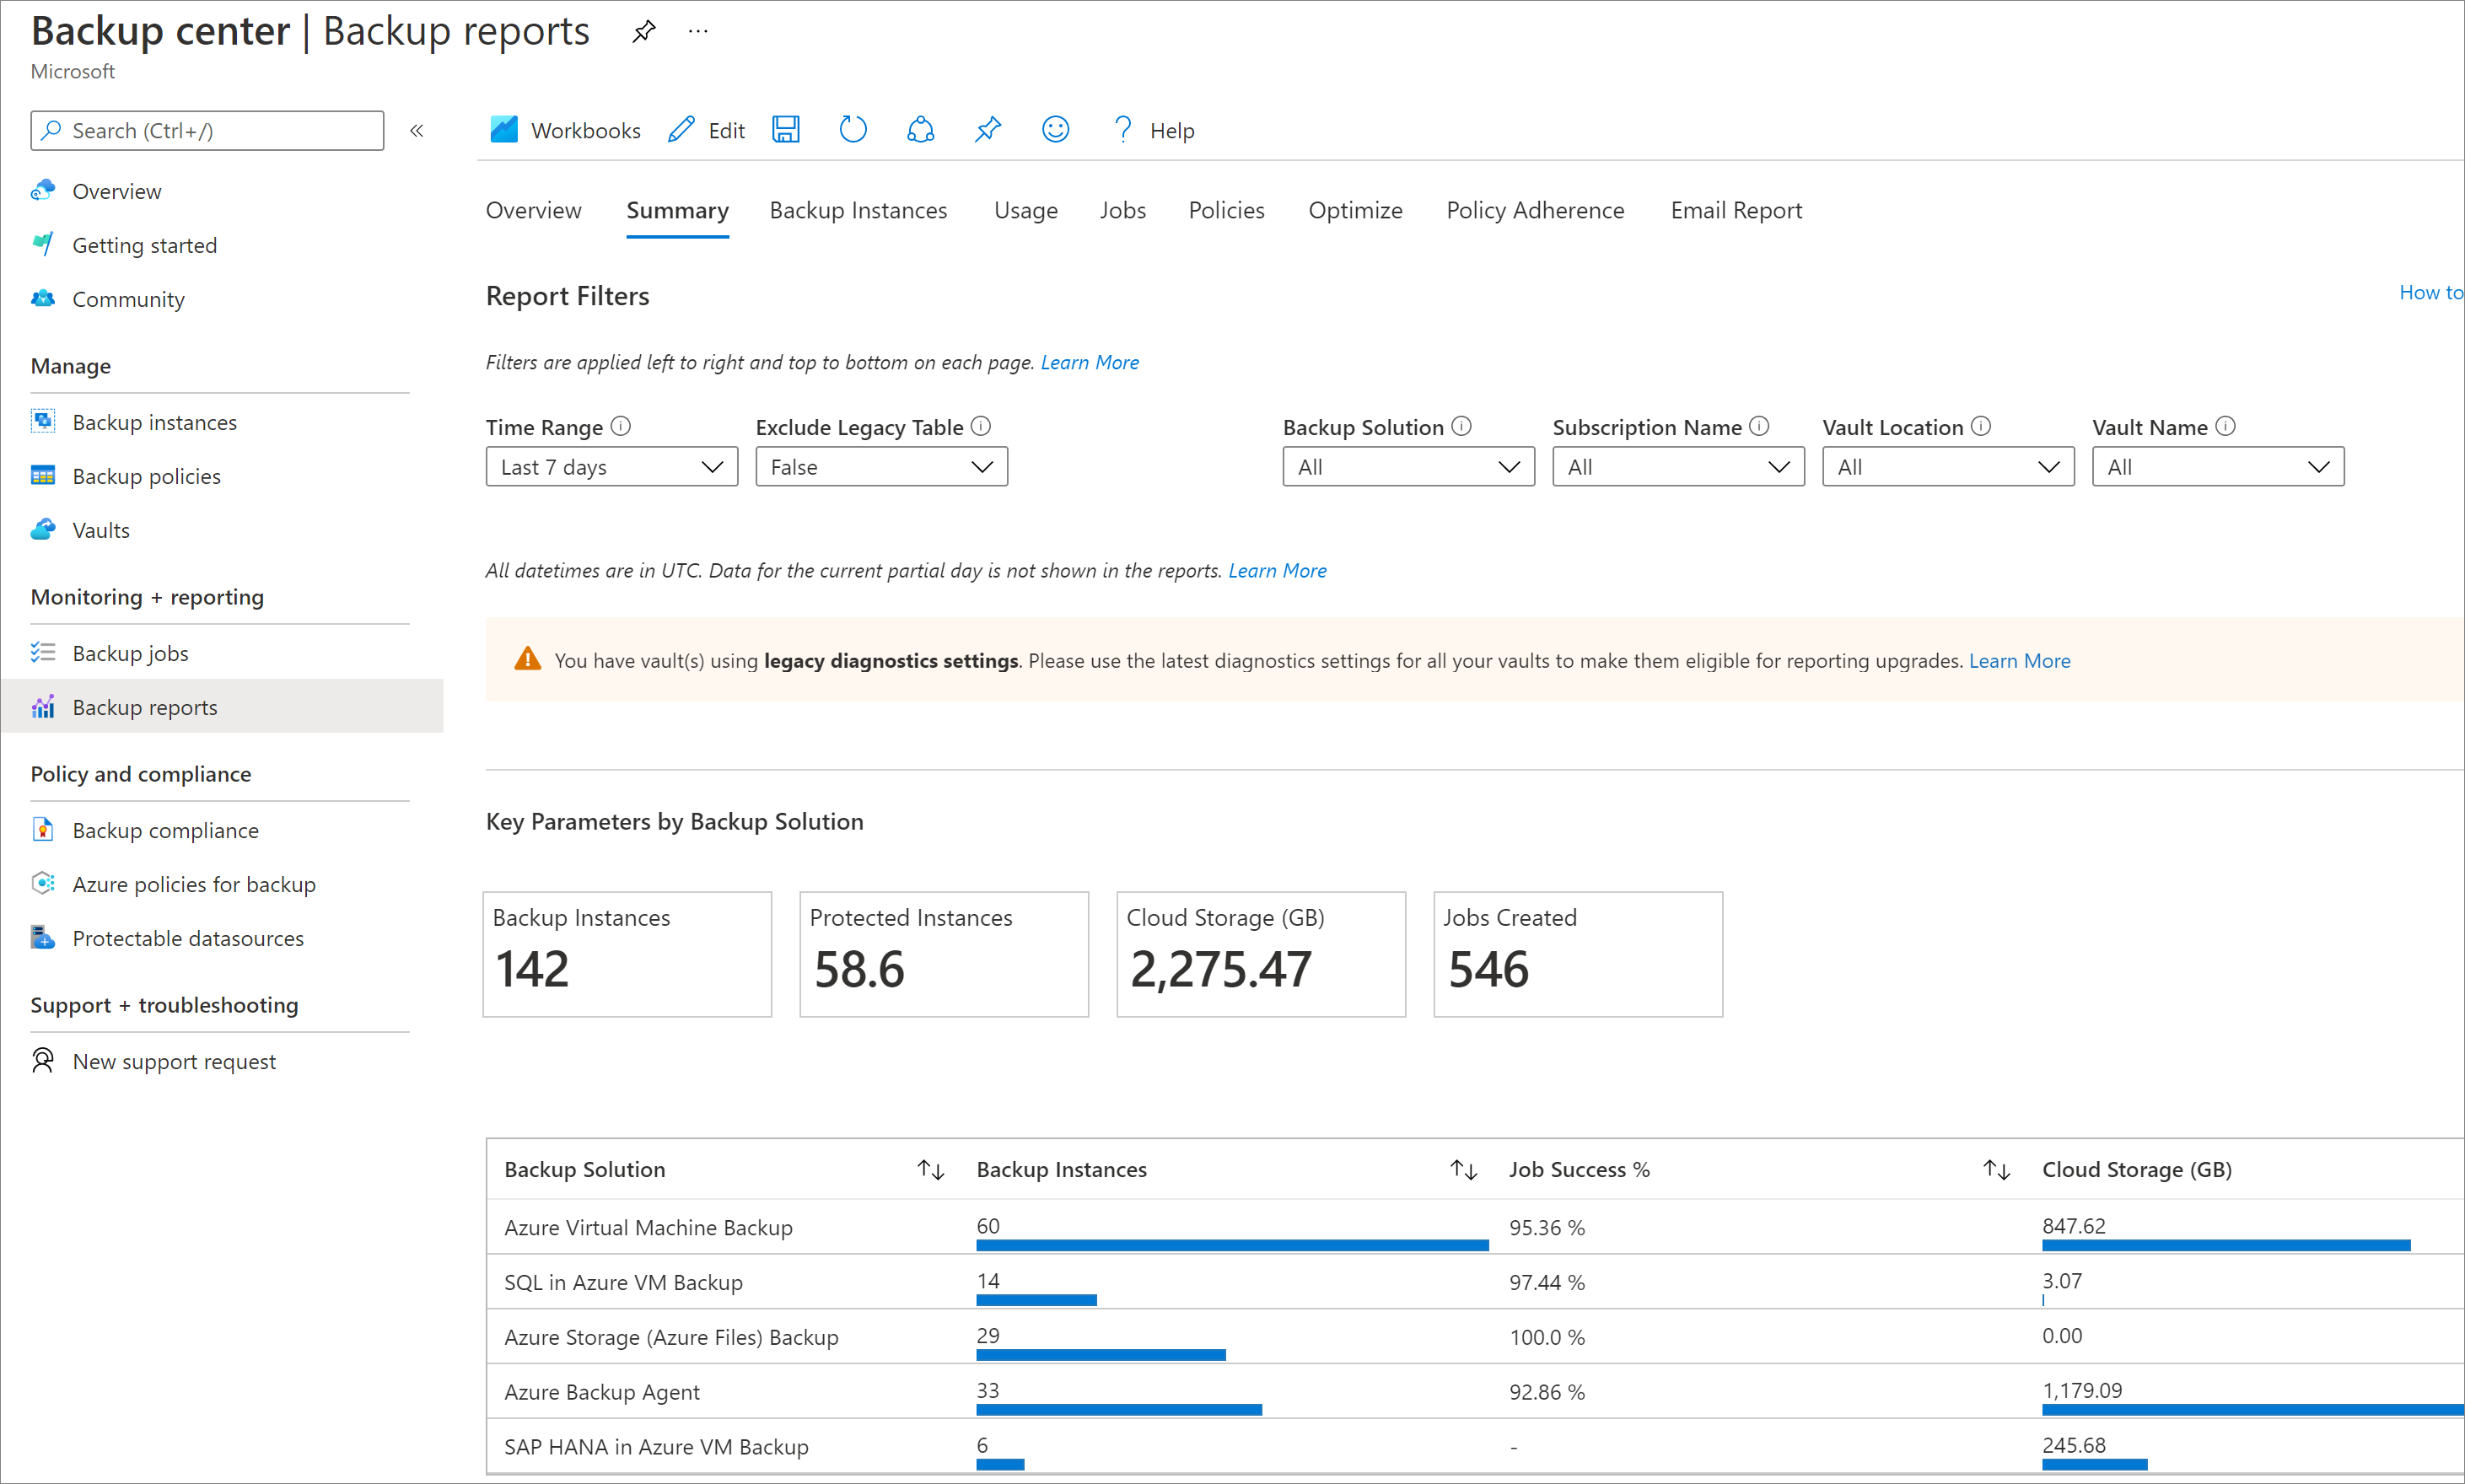
Task: Click the Subscription Name All dropdown
Action: pos(1675,466)
